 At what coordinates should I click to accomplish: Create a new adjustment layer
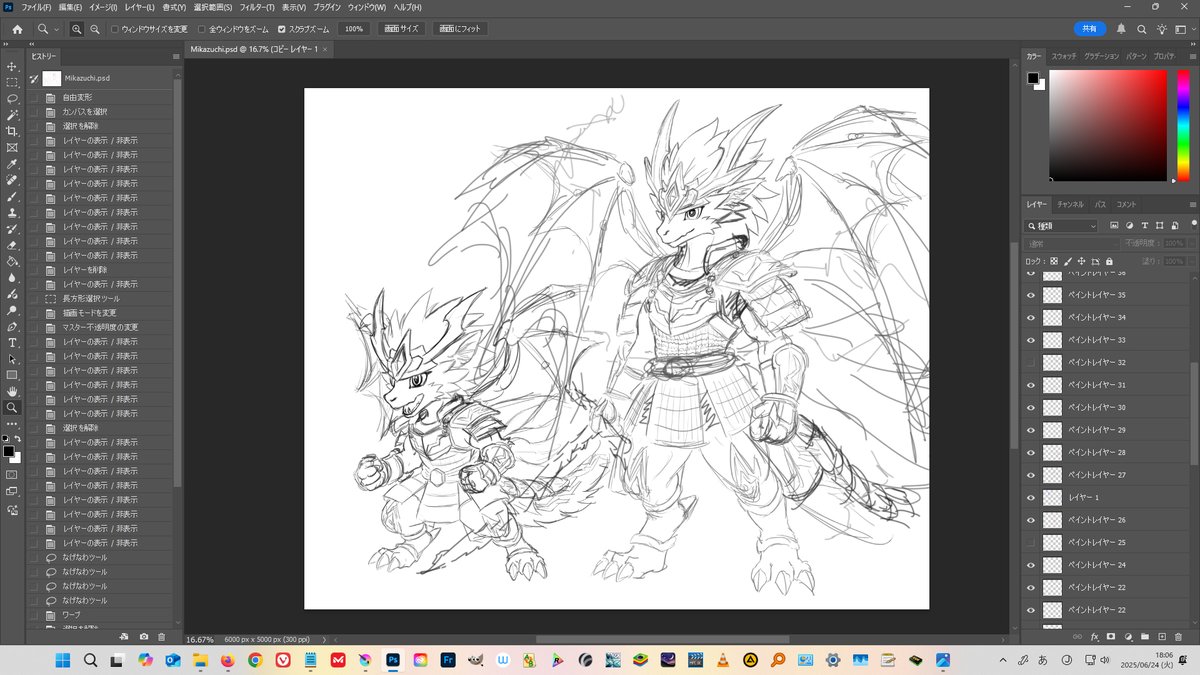tap(1129, 636)
